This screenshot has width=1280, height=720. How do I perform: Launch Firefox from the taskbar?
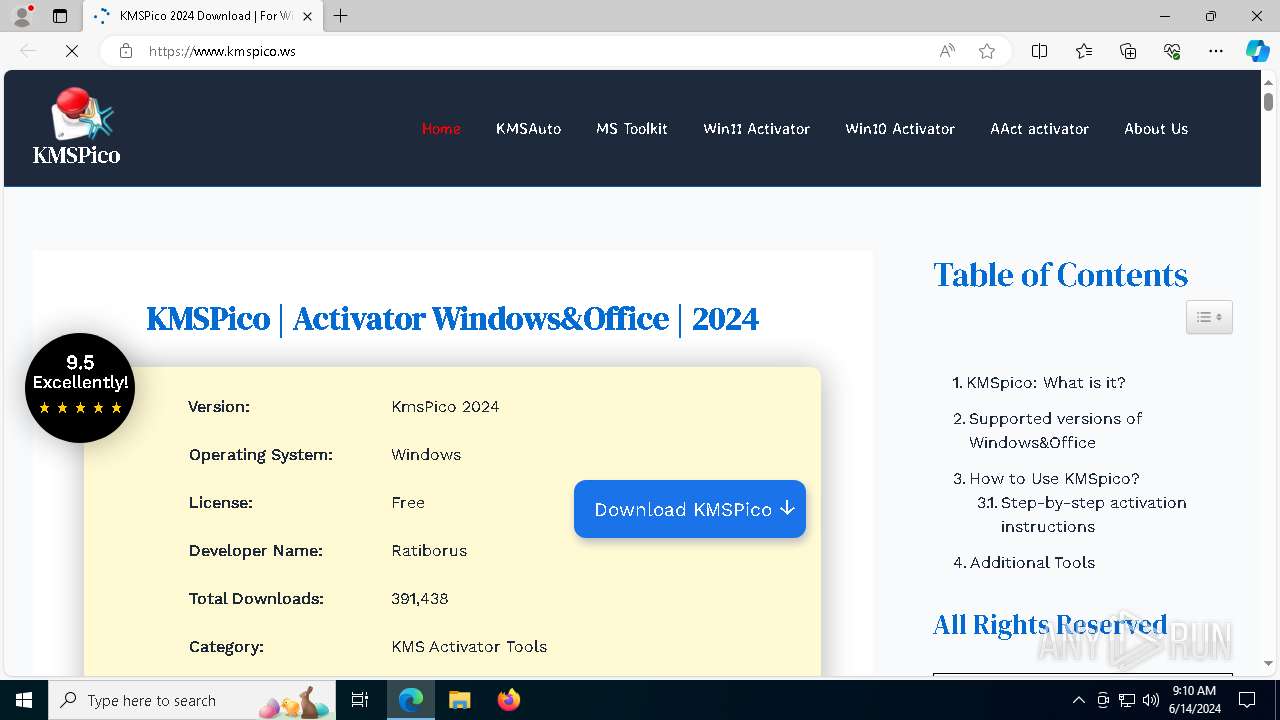[x=508, y=700]
